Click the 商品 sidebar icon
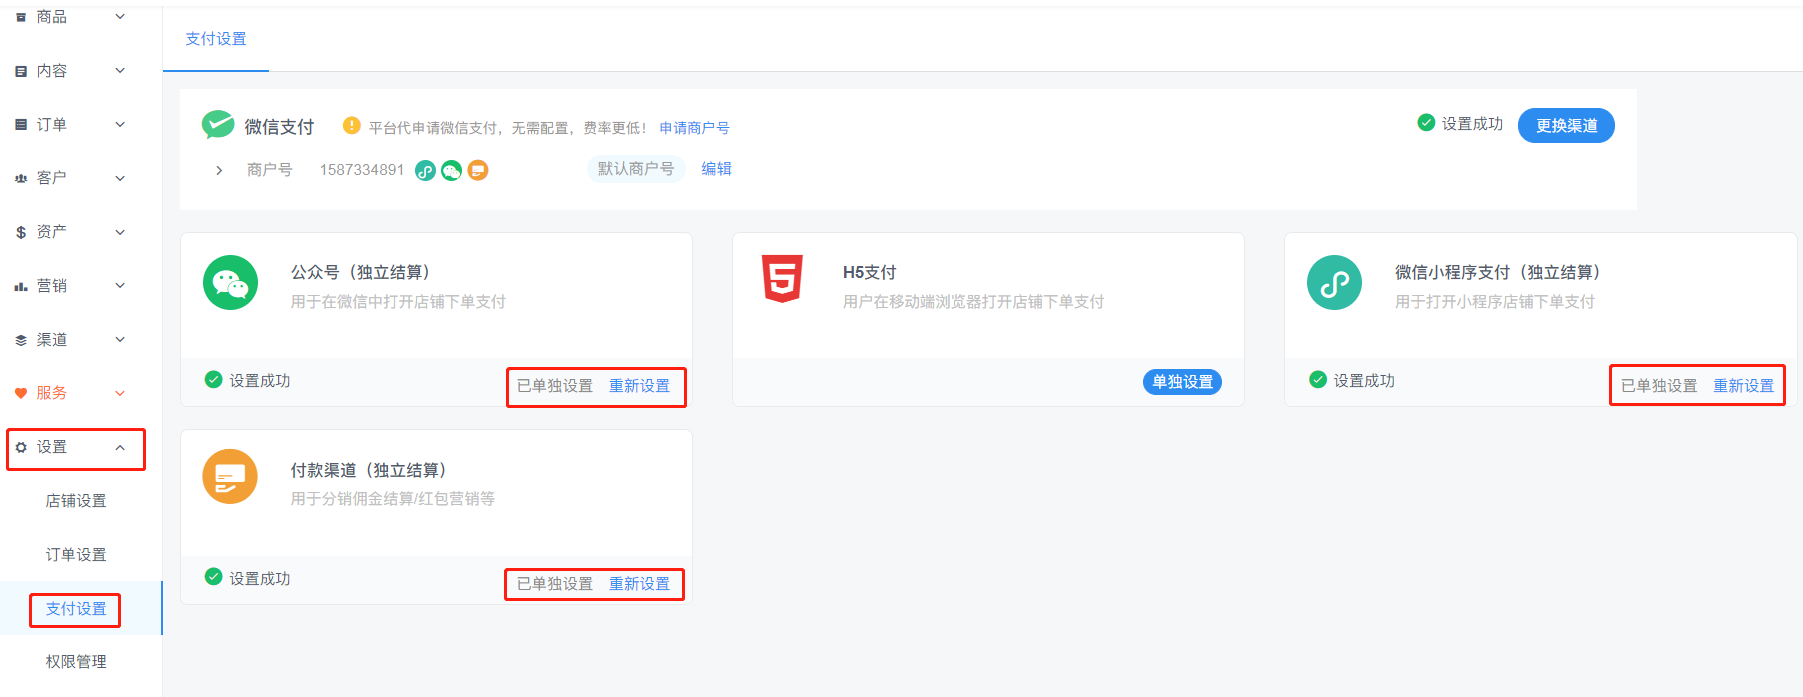Viewport: 1803px width, 697px height. pos(21,17)
